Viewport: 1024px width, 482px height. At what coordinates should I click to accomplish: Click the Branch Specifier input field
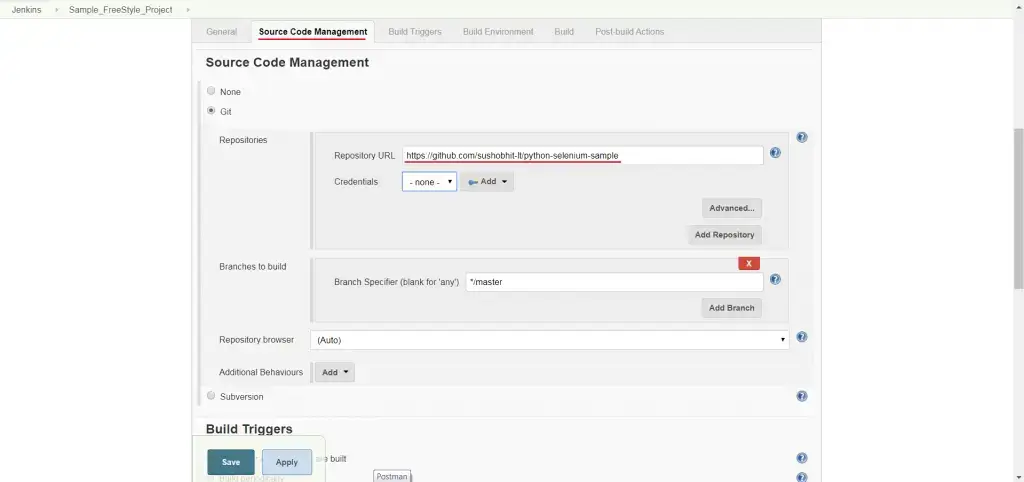(x=614, y=282)
